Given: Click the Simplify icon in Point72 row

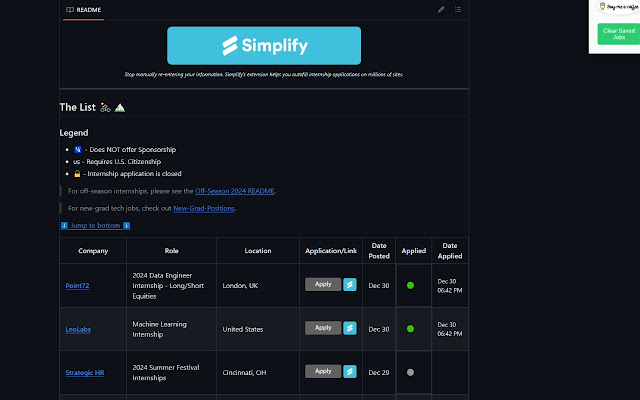Looking at the screenshot, I should (x=350, y=284).
